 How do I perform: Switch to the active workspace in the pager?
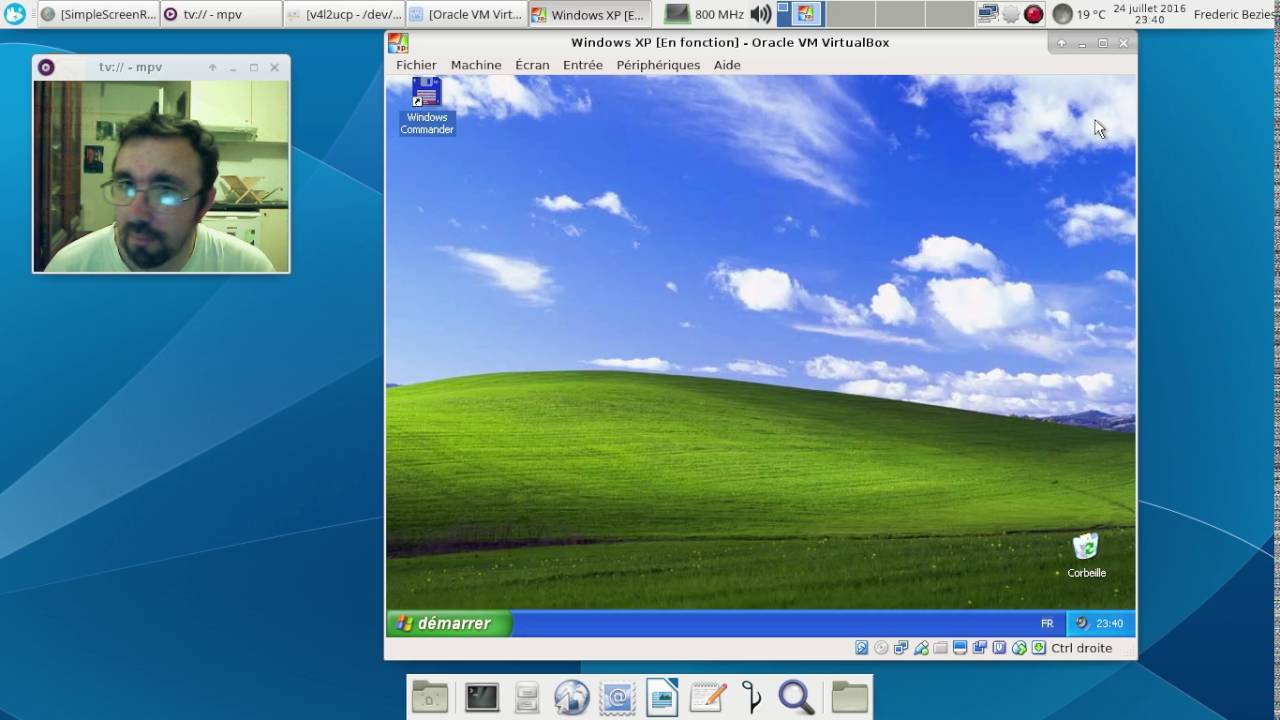[x=801, y=14]
